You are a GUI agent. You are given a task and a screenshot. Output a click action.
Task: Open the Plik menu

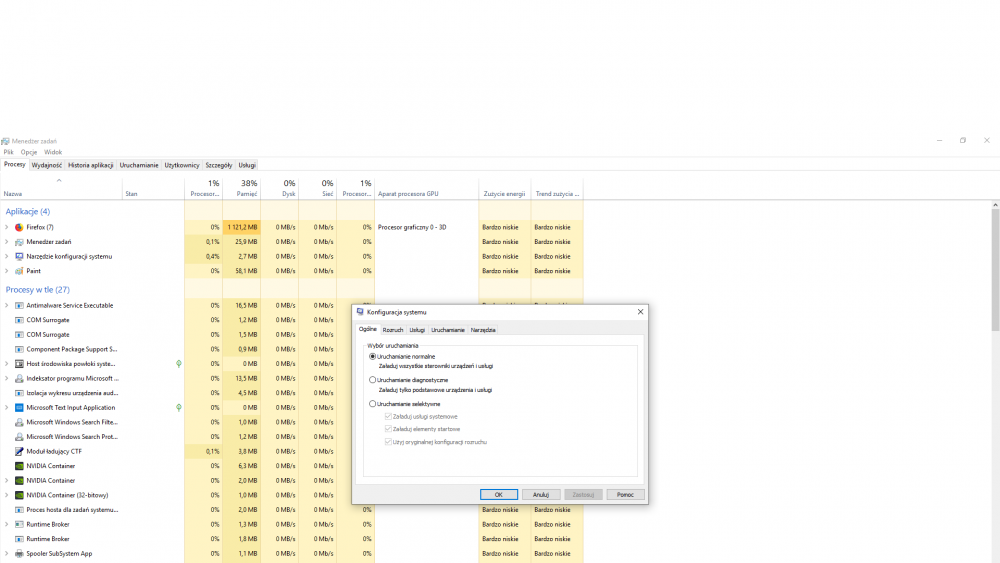coord(8,152)
